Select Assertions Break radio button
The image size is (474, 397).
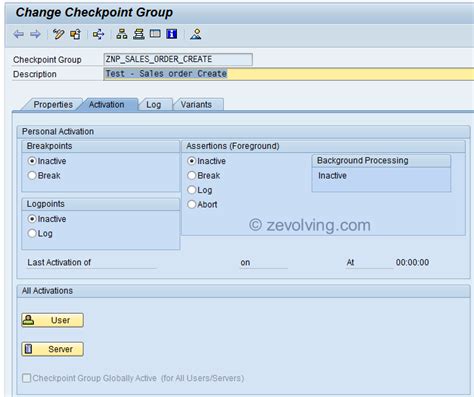pos(191,175)
